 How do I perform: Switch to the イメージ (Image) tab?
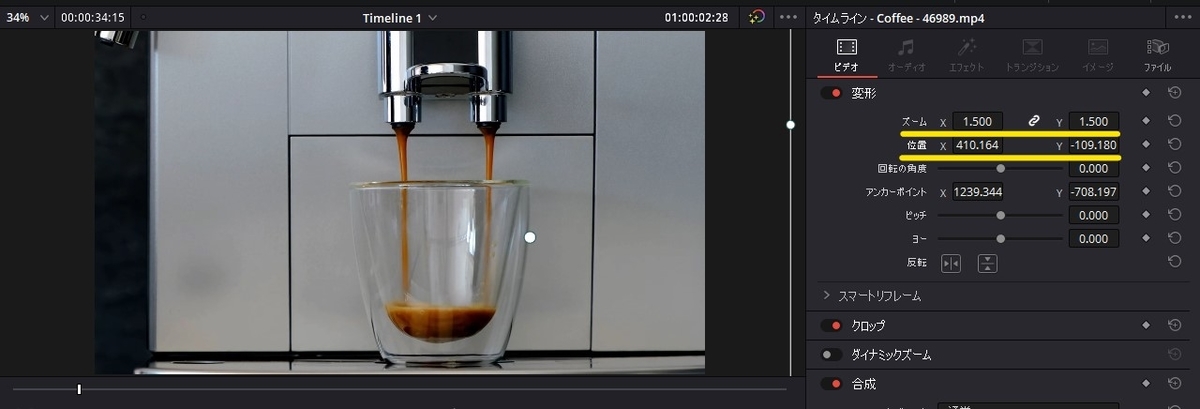pyautogui.click(x=1098, y=54)
